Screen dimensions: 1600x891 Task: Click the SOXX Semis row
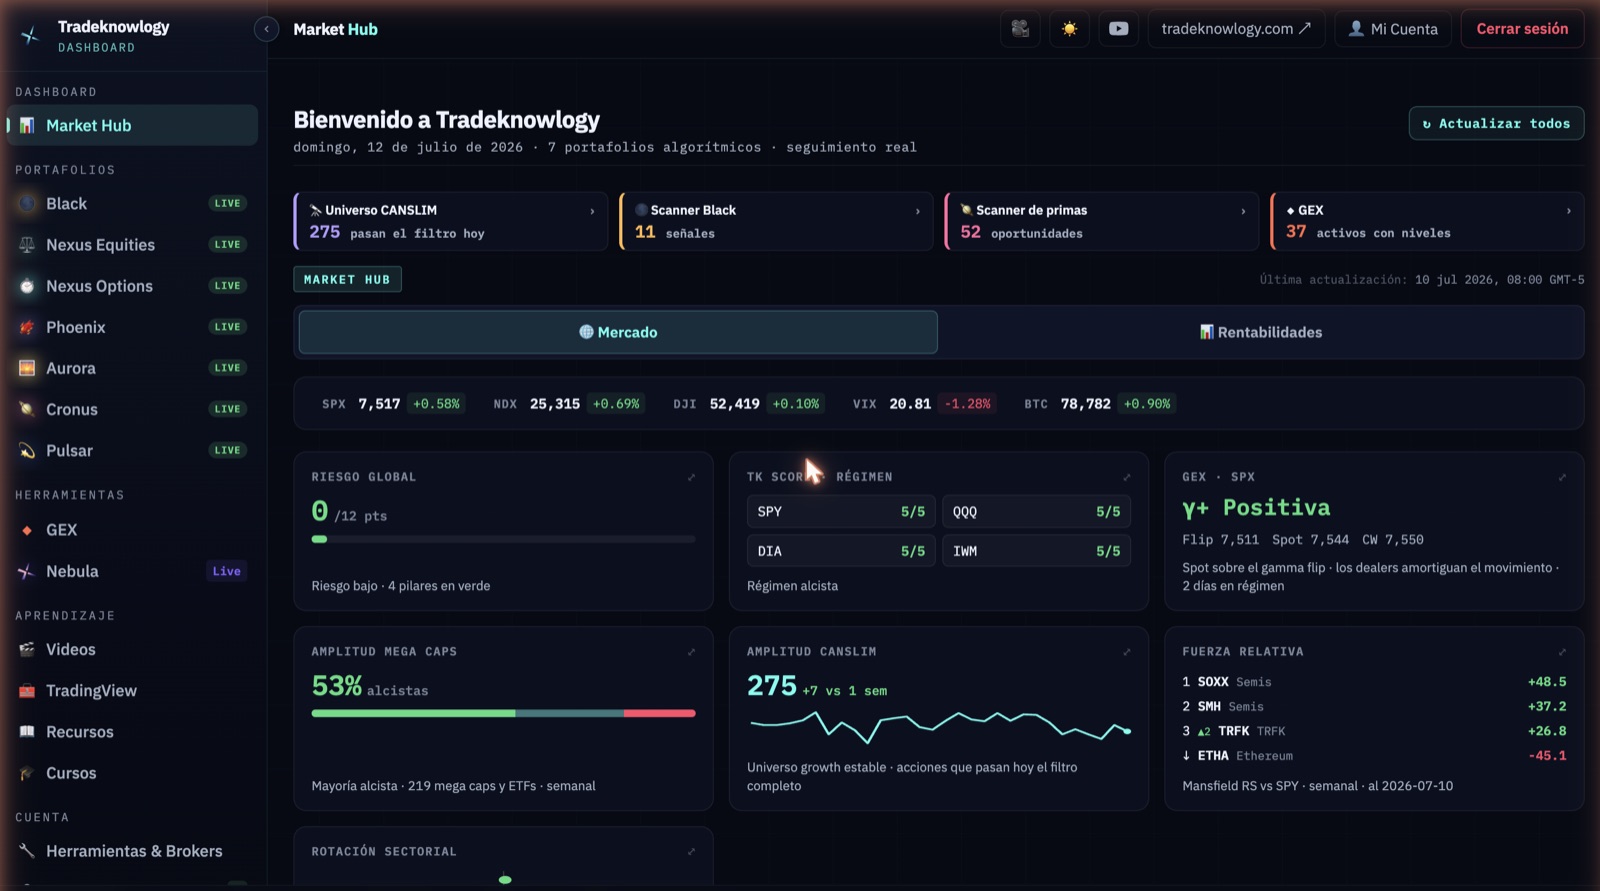click(1374, 682)
